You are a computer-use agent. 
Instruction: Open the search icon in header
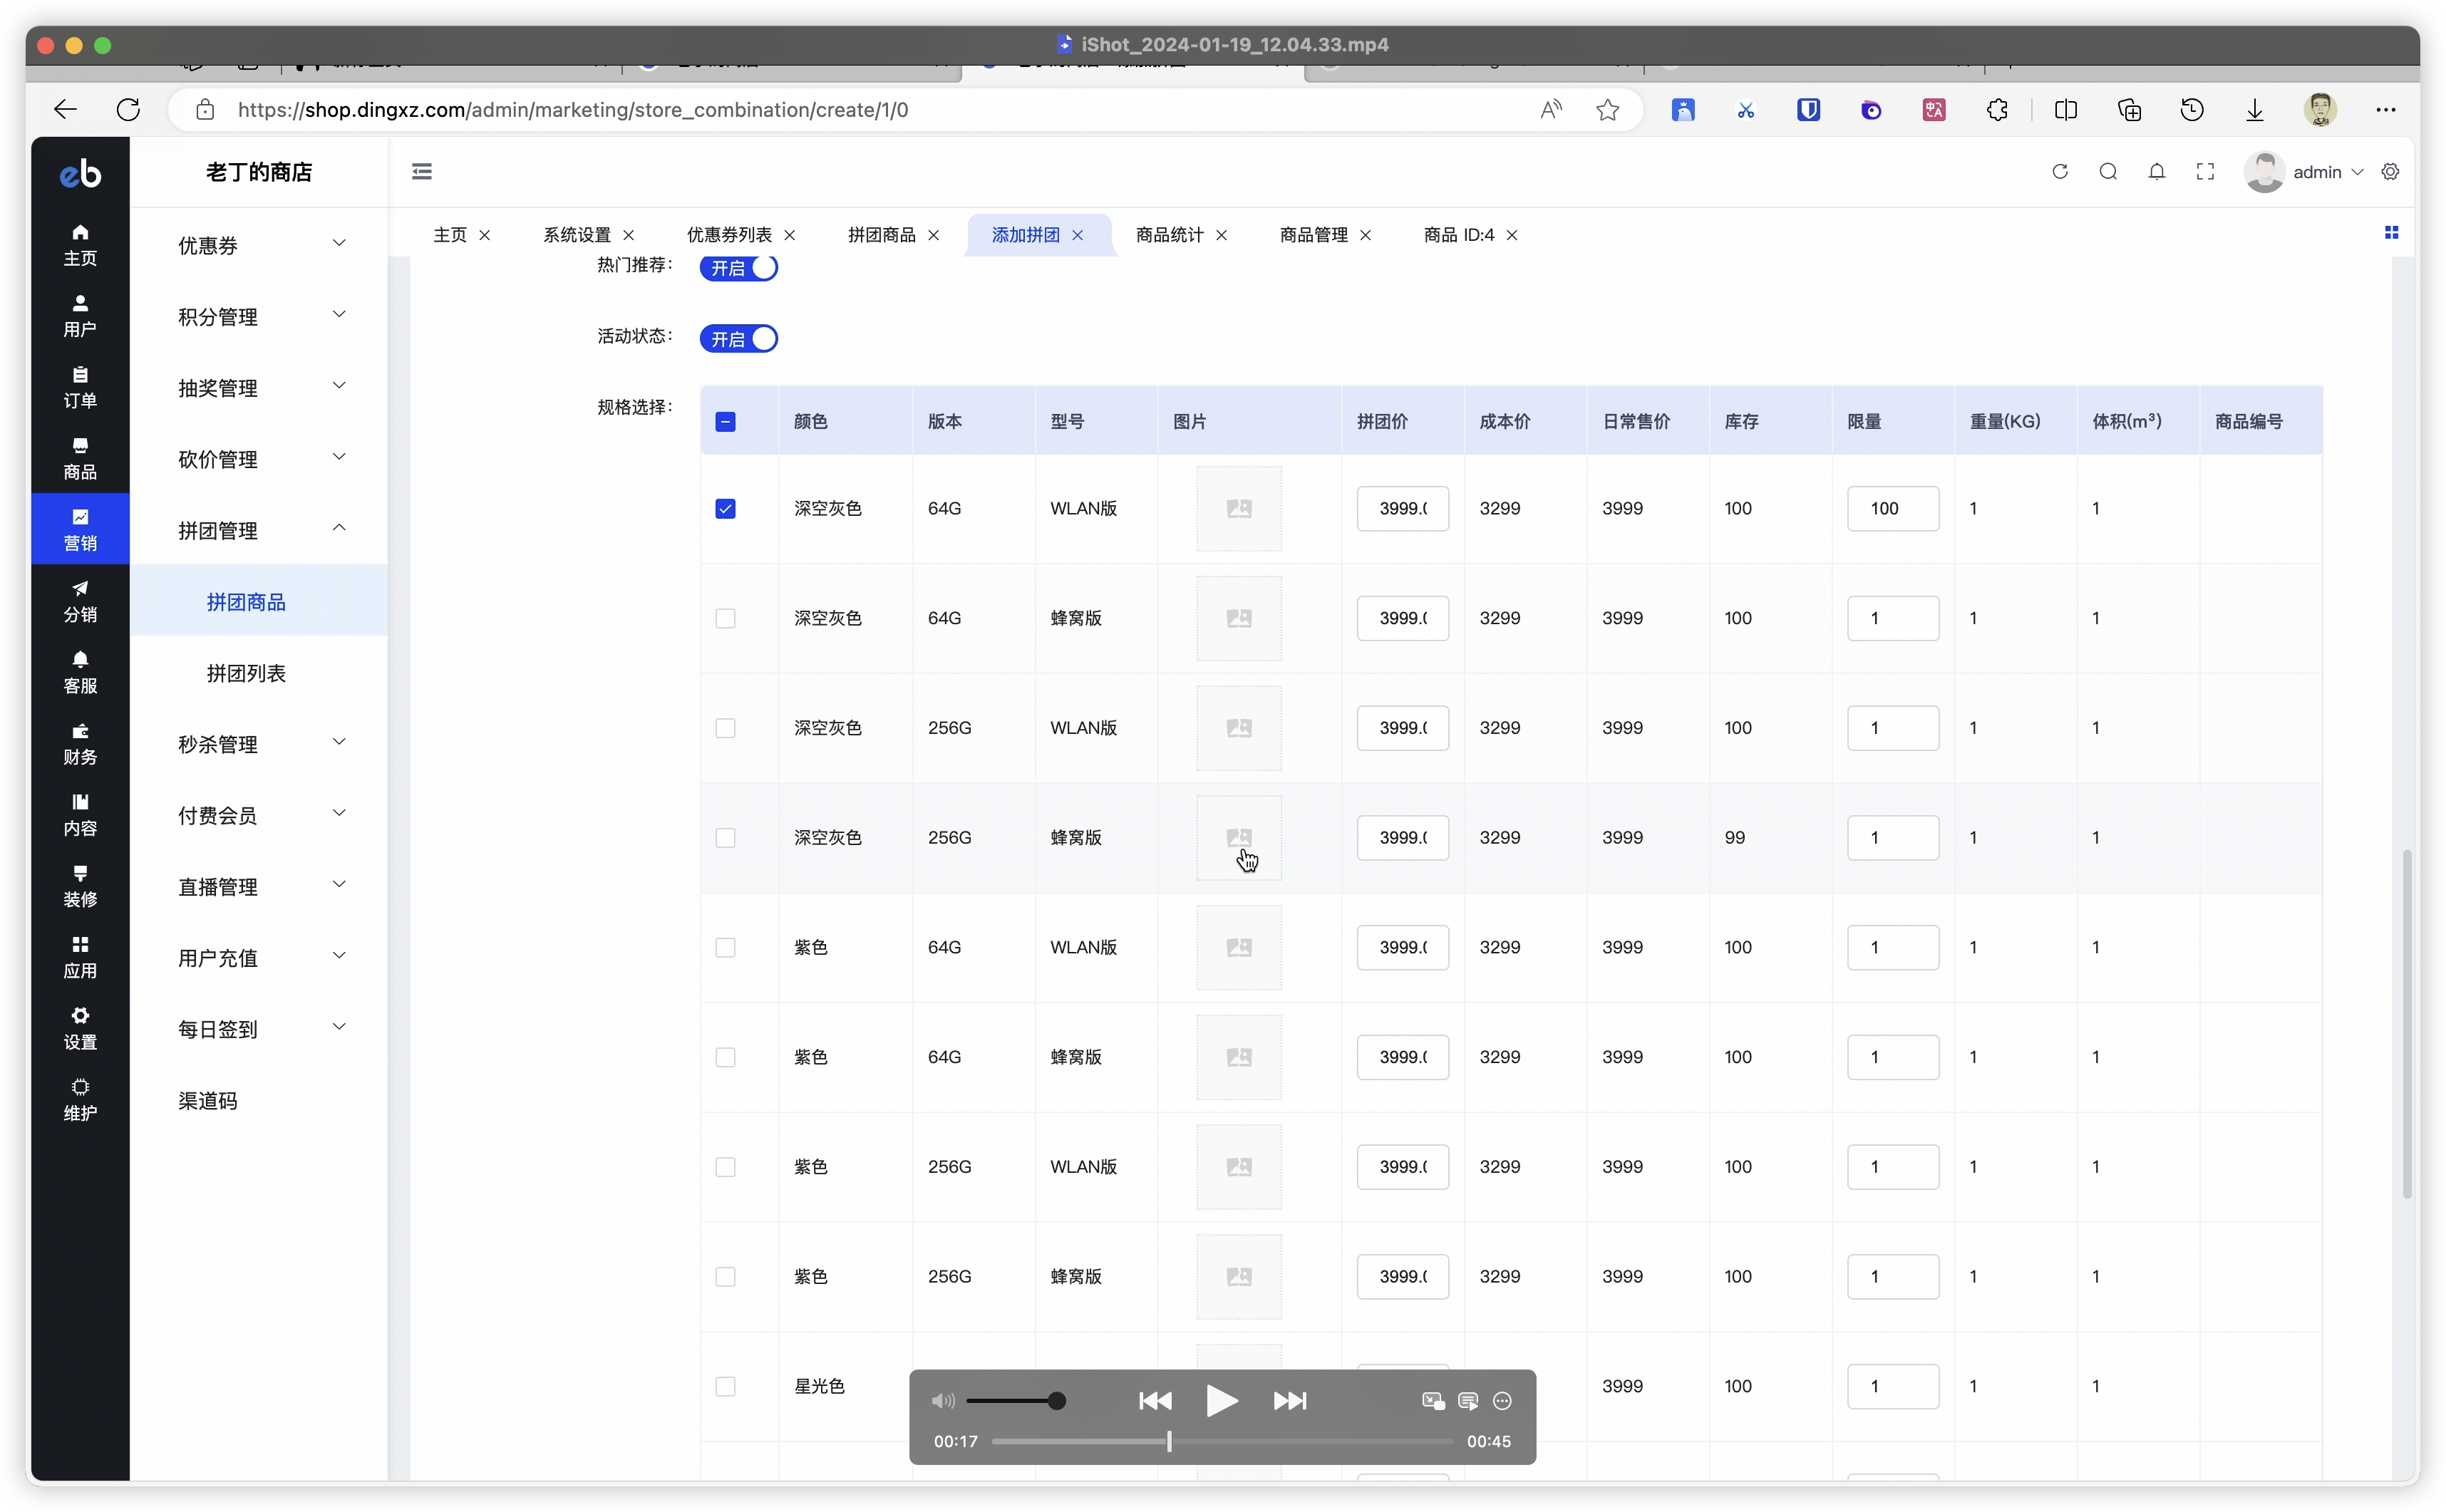2108,171
